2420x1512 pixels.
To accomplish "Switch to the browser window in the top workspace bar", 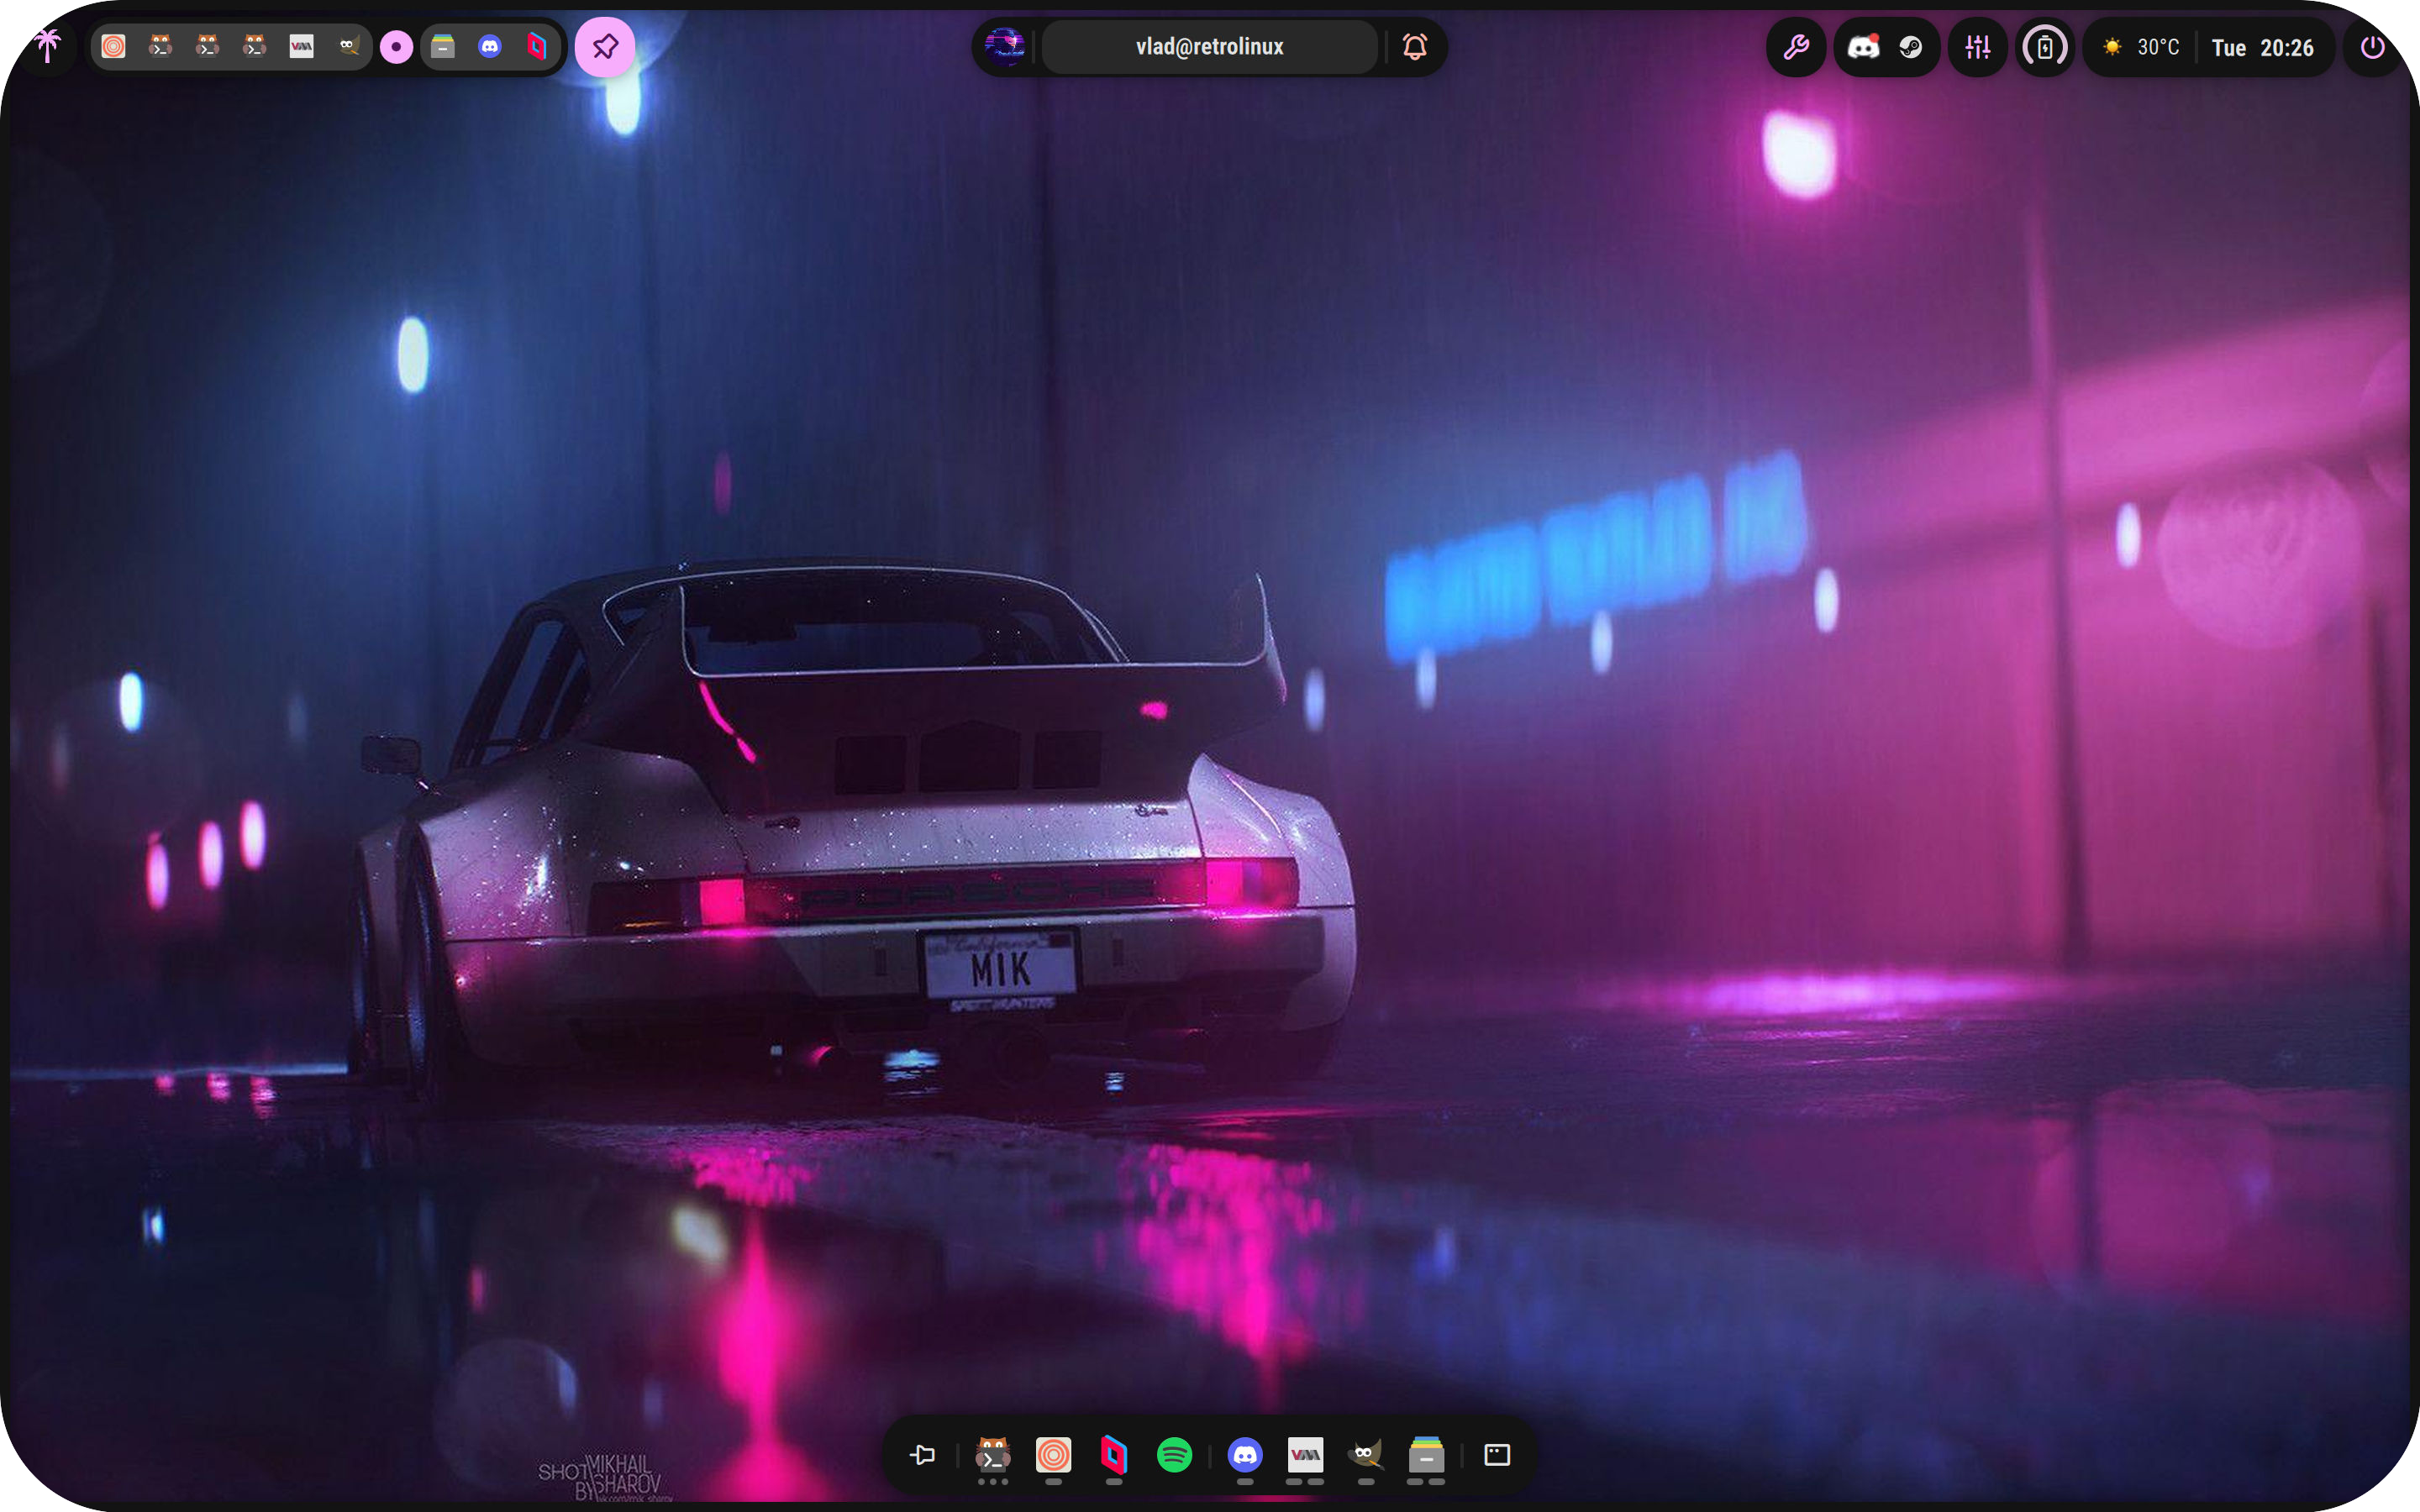I will (x=114, y=46).
